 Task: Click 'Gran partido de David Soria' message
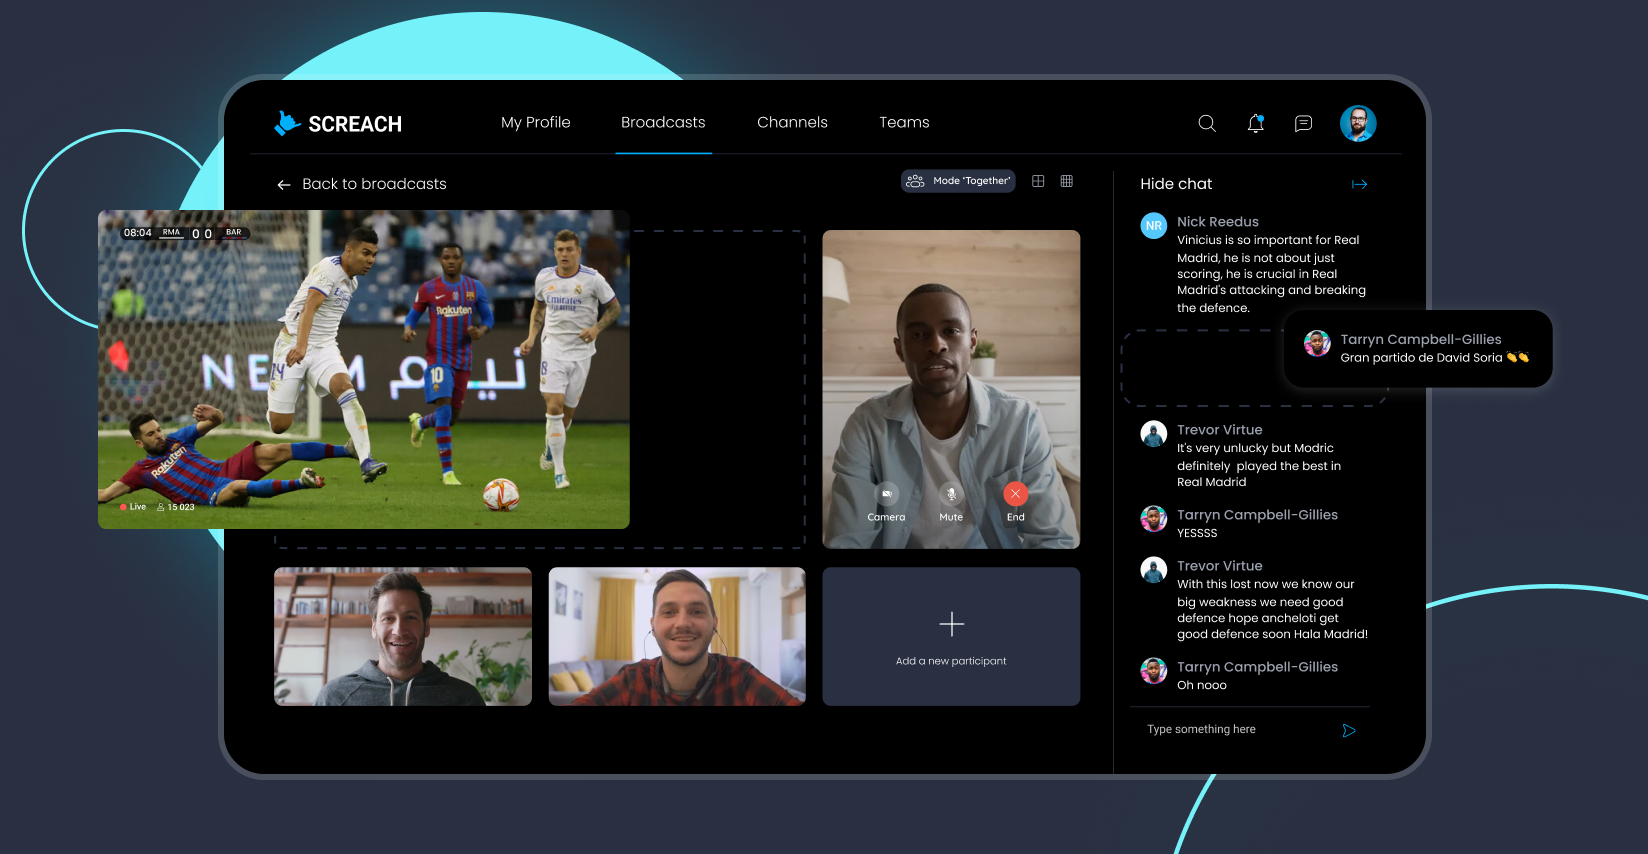coord(1435,358)
